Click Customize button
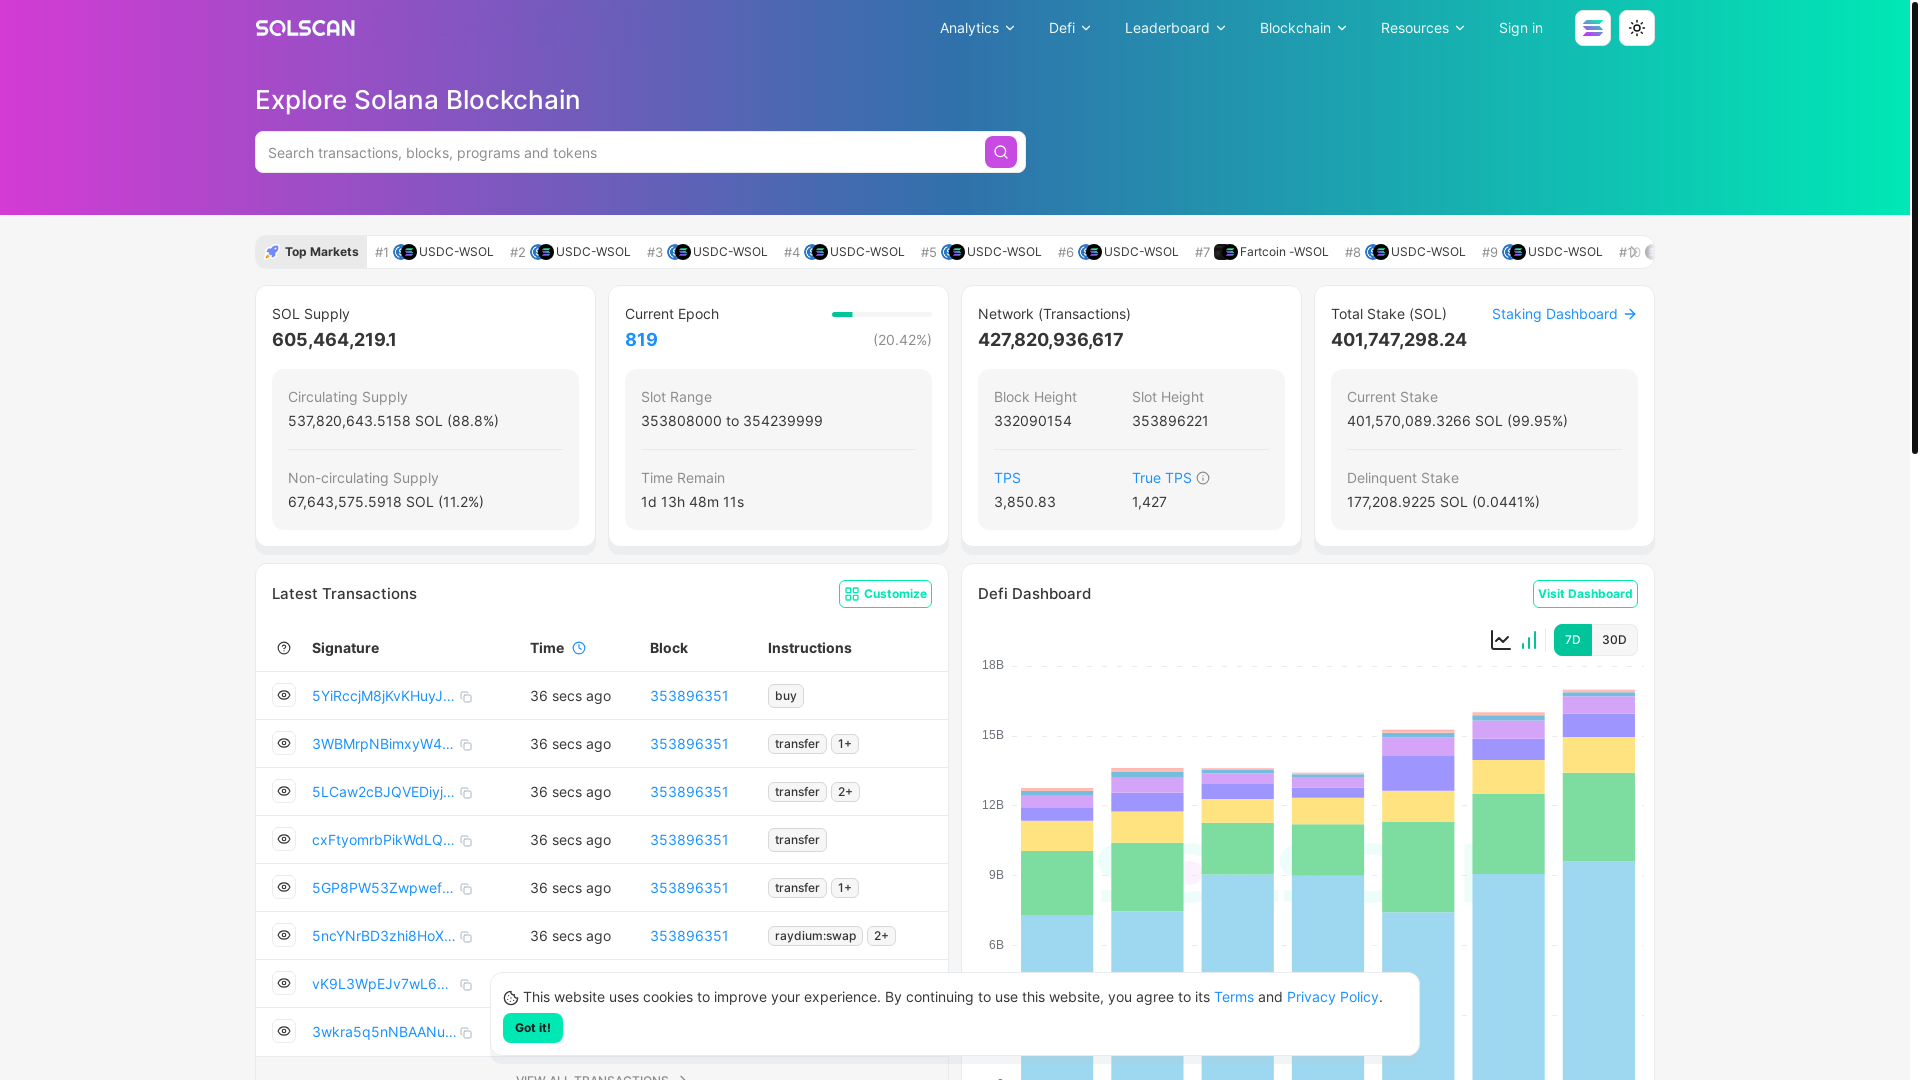Screen dimensions: 1920x1080 point(885,594)
